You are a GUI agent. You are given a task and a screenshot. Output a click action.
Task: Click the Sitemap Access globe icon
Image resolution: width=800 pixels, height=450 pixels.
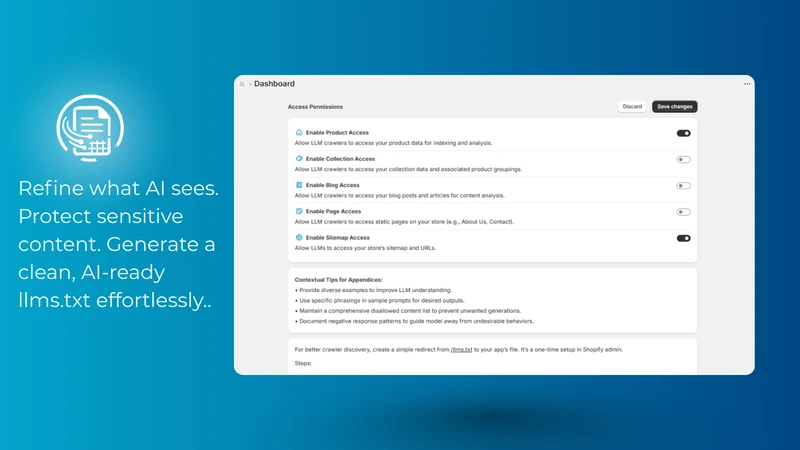click(299, 237)
